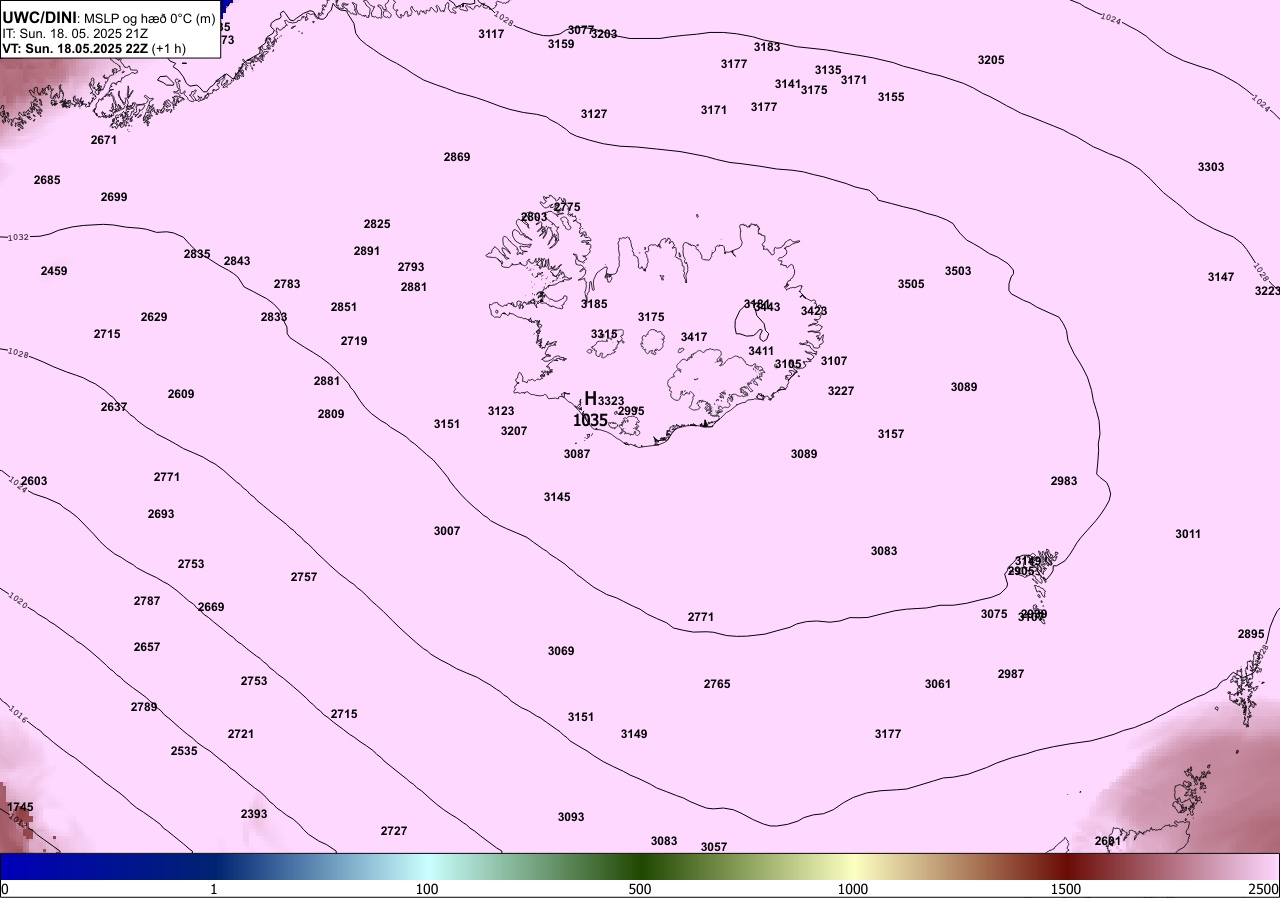Click the 2765 height value
This screenshot has width=1280, height=898.
point(717,684)
